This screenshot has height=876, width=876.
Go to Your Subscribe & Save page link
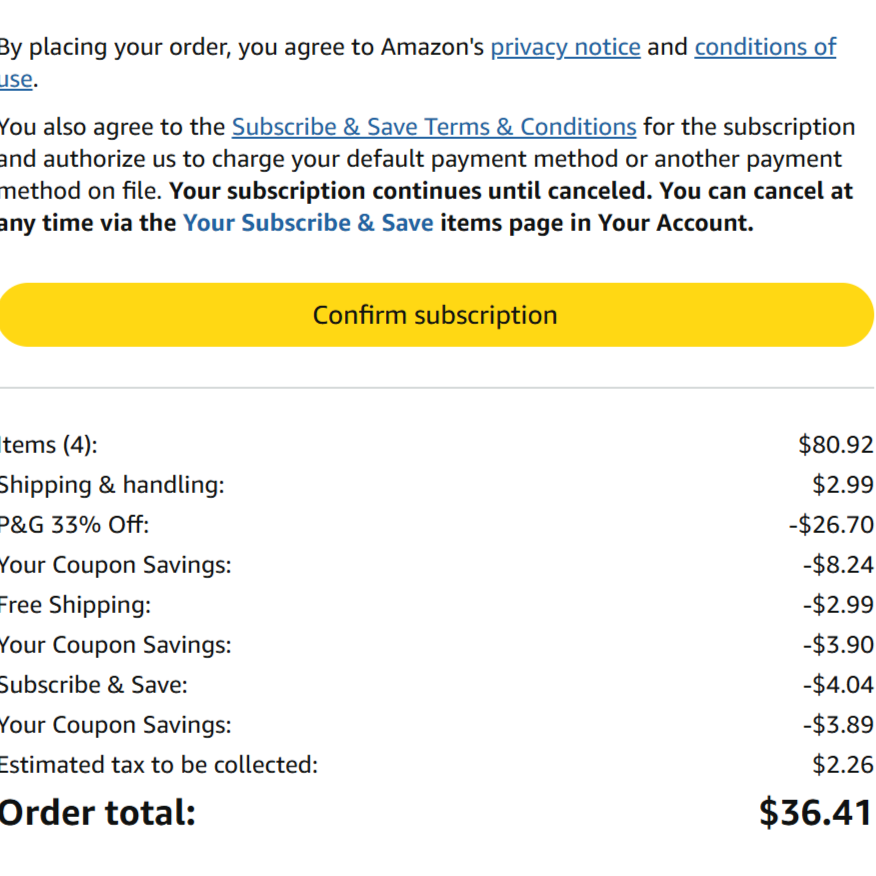pyautogui.click(x=308, y=223)
